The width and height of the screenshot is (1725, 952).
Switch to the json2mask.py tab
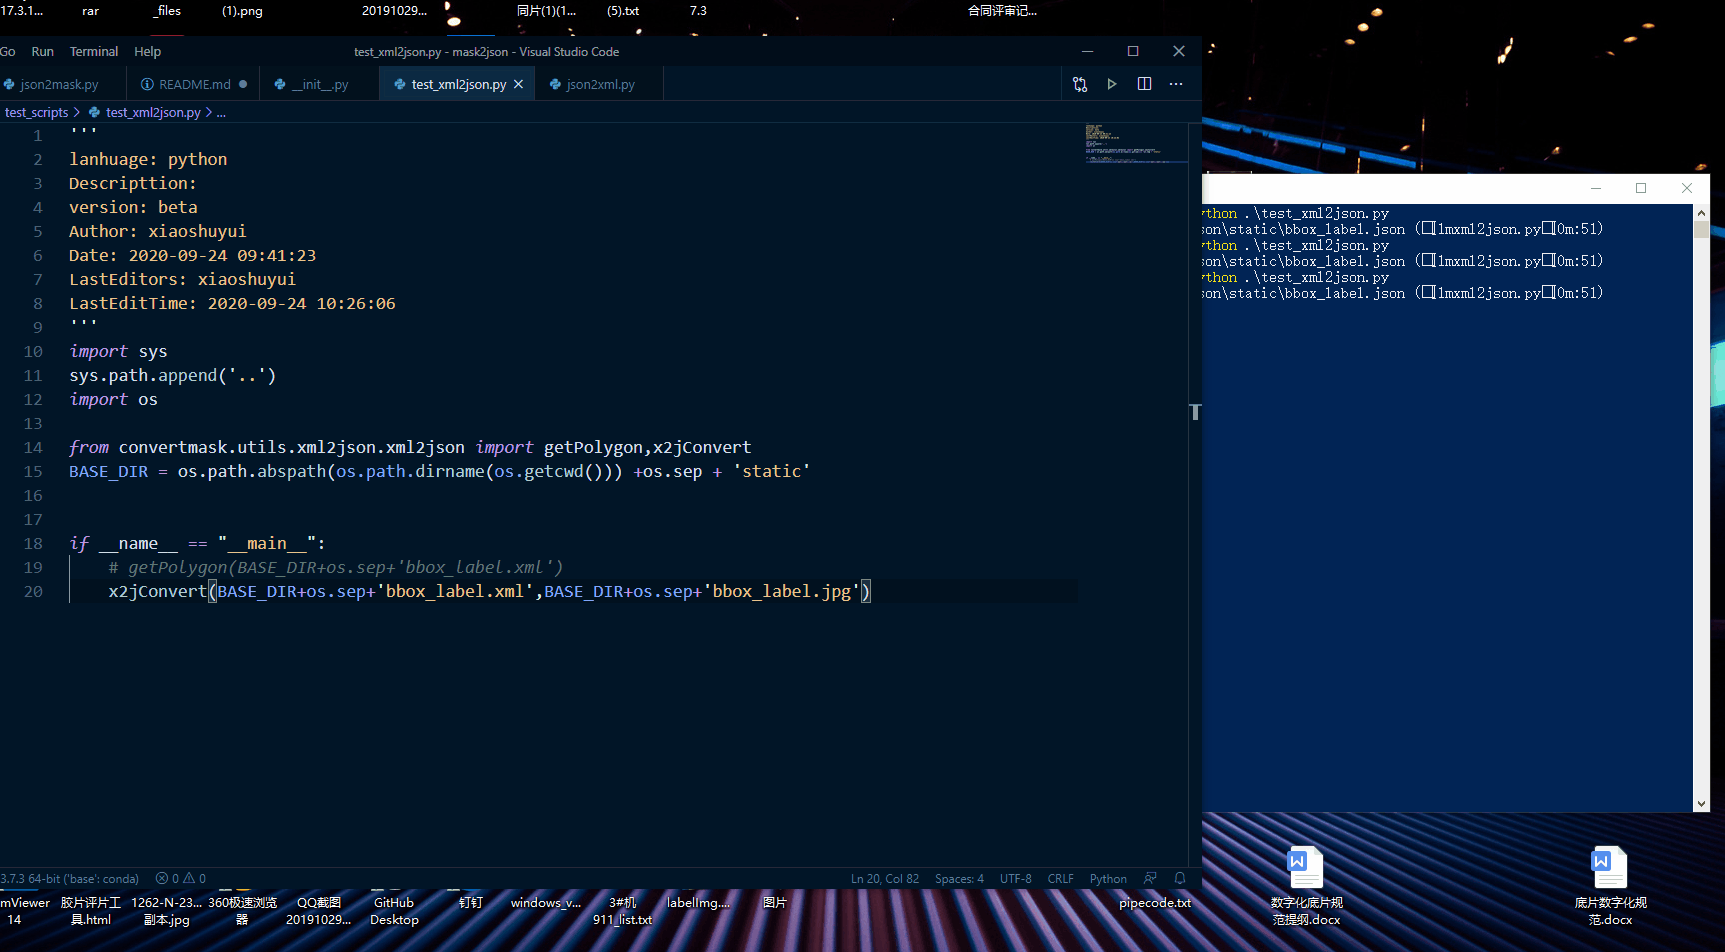point(59,85)
